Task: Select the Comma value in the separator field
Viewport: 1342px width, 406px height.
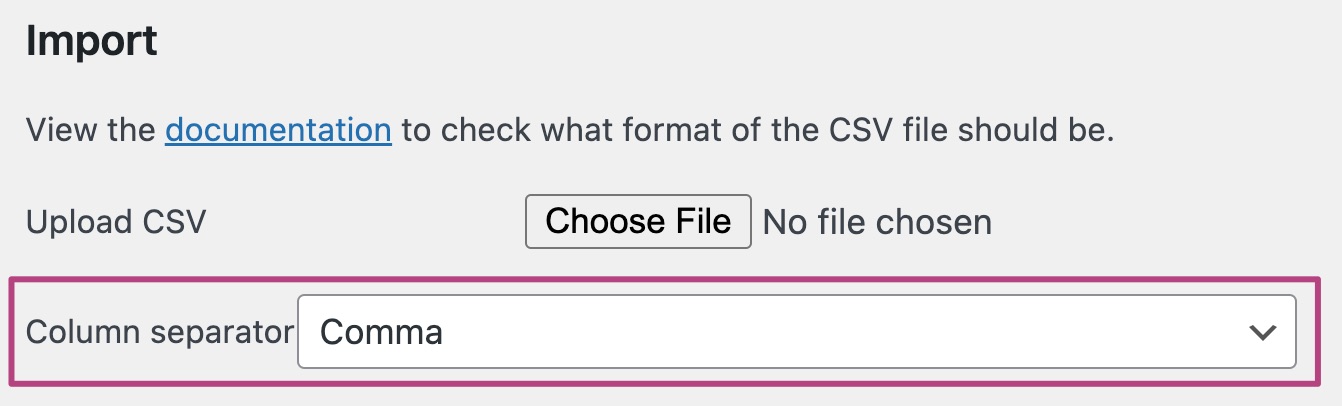Action: 383,332
